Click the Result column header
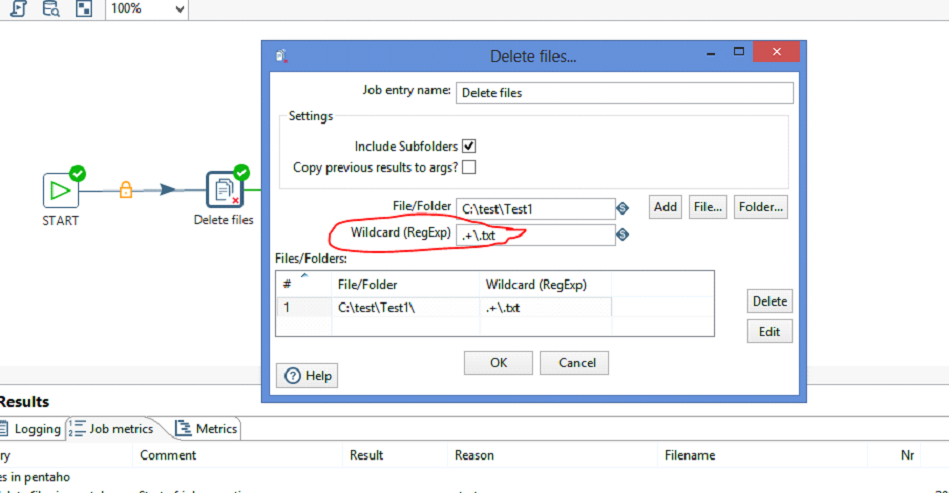 point(395,455)
